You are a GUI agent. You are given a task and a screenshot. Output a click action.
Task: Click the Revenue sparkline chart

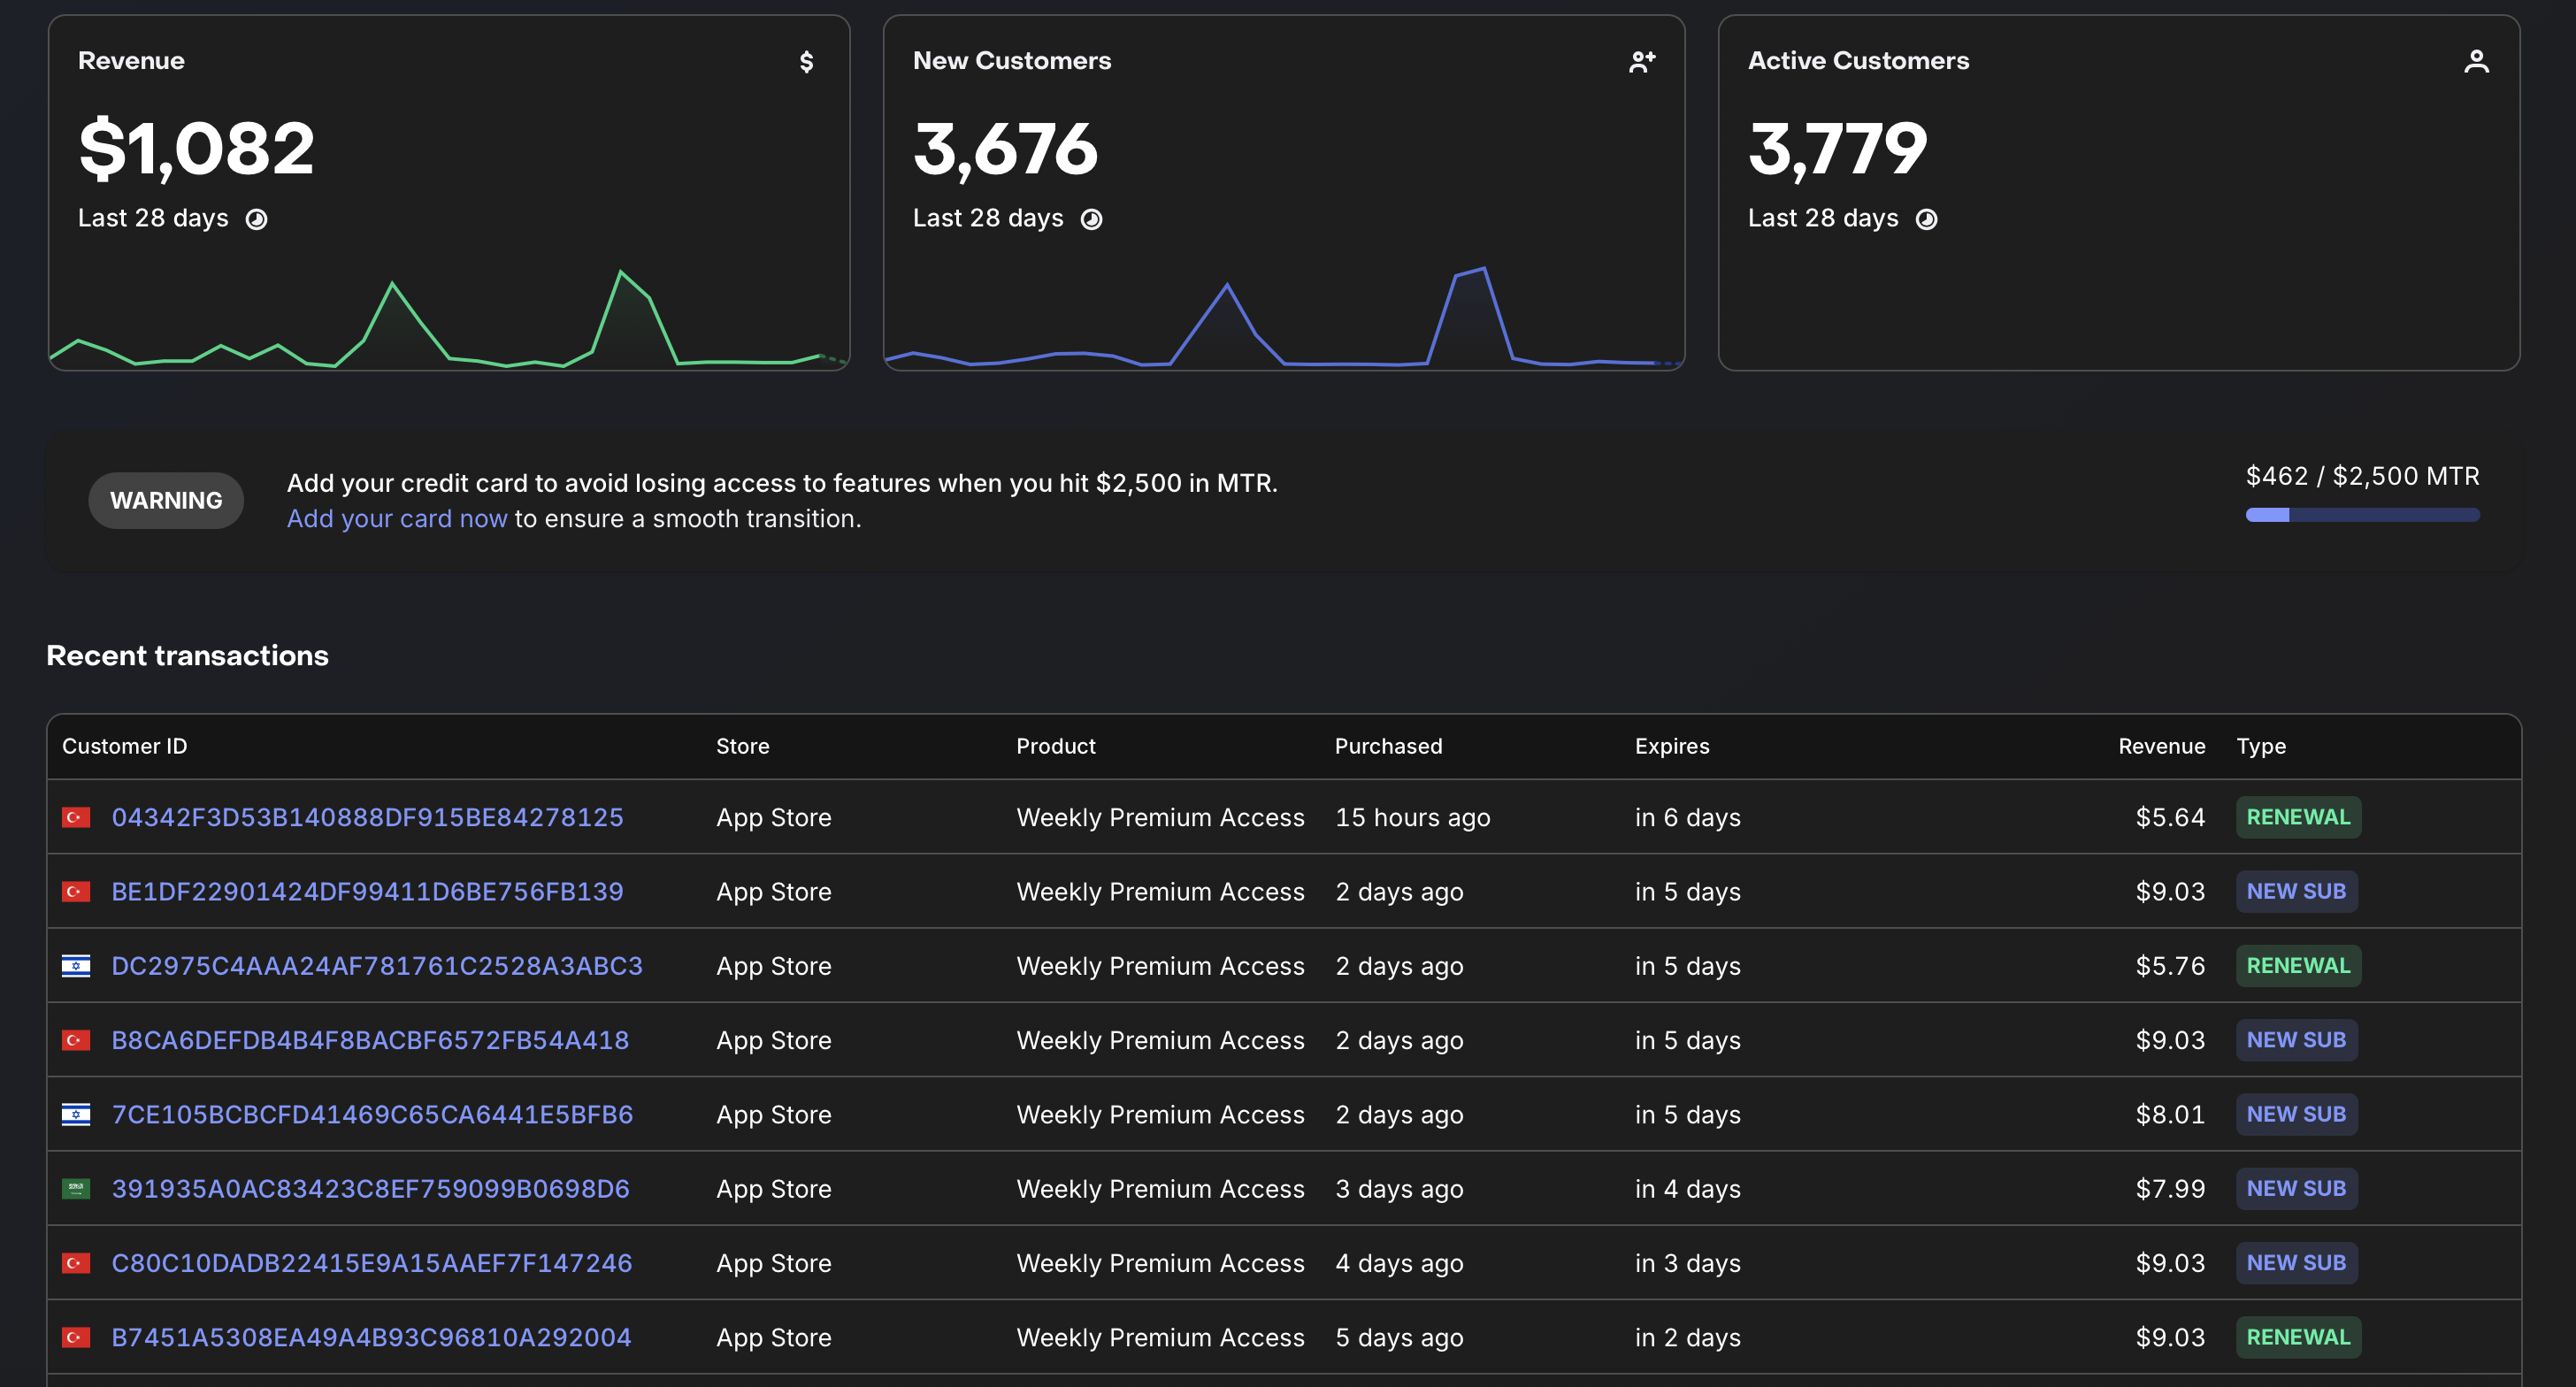tap(449, 318)
